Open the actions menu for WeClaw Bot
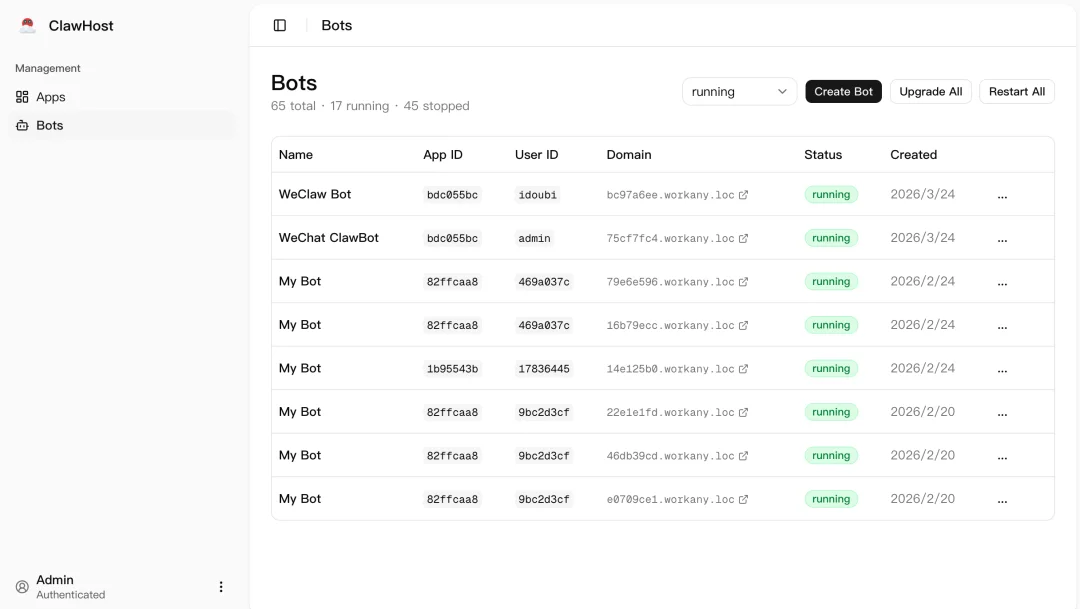The image size is (1080, 609). tap(1002, 195)
